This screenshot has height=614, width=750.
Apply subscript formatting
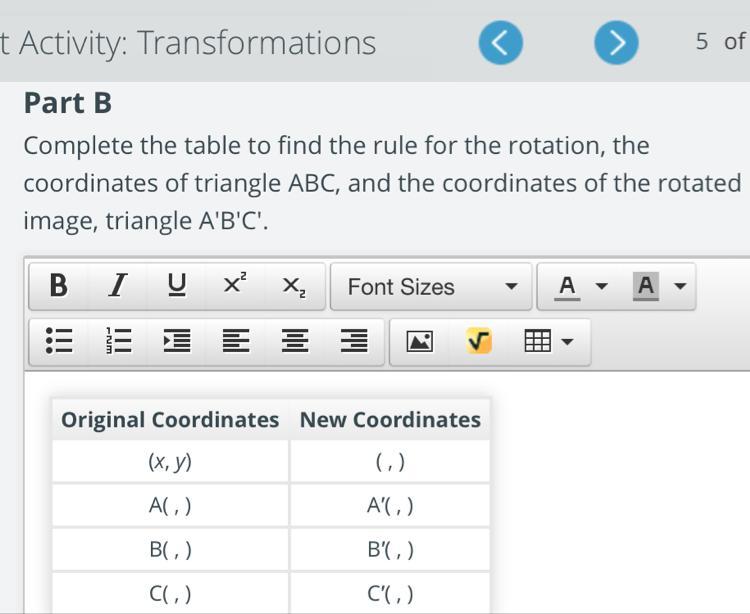tap(294, 286)
